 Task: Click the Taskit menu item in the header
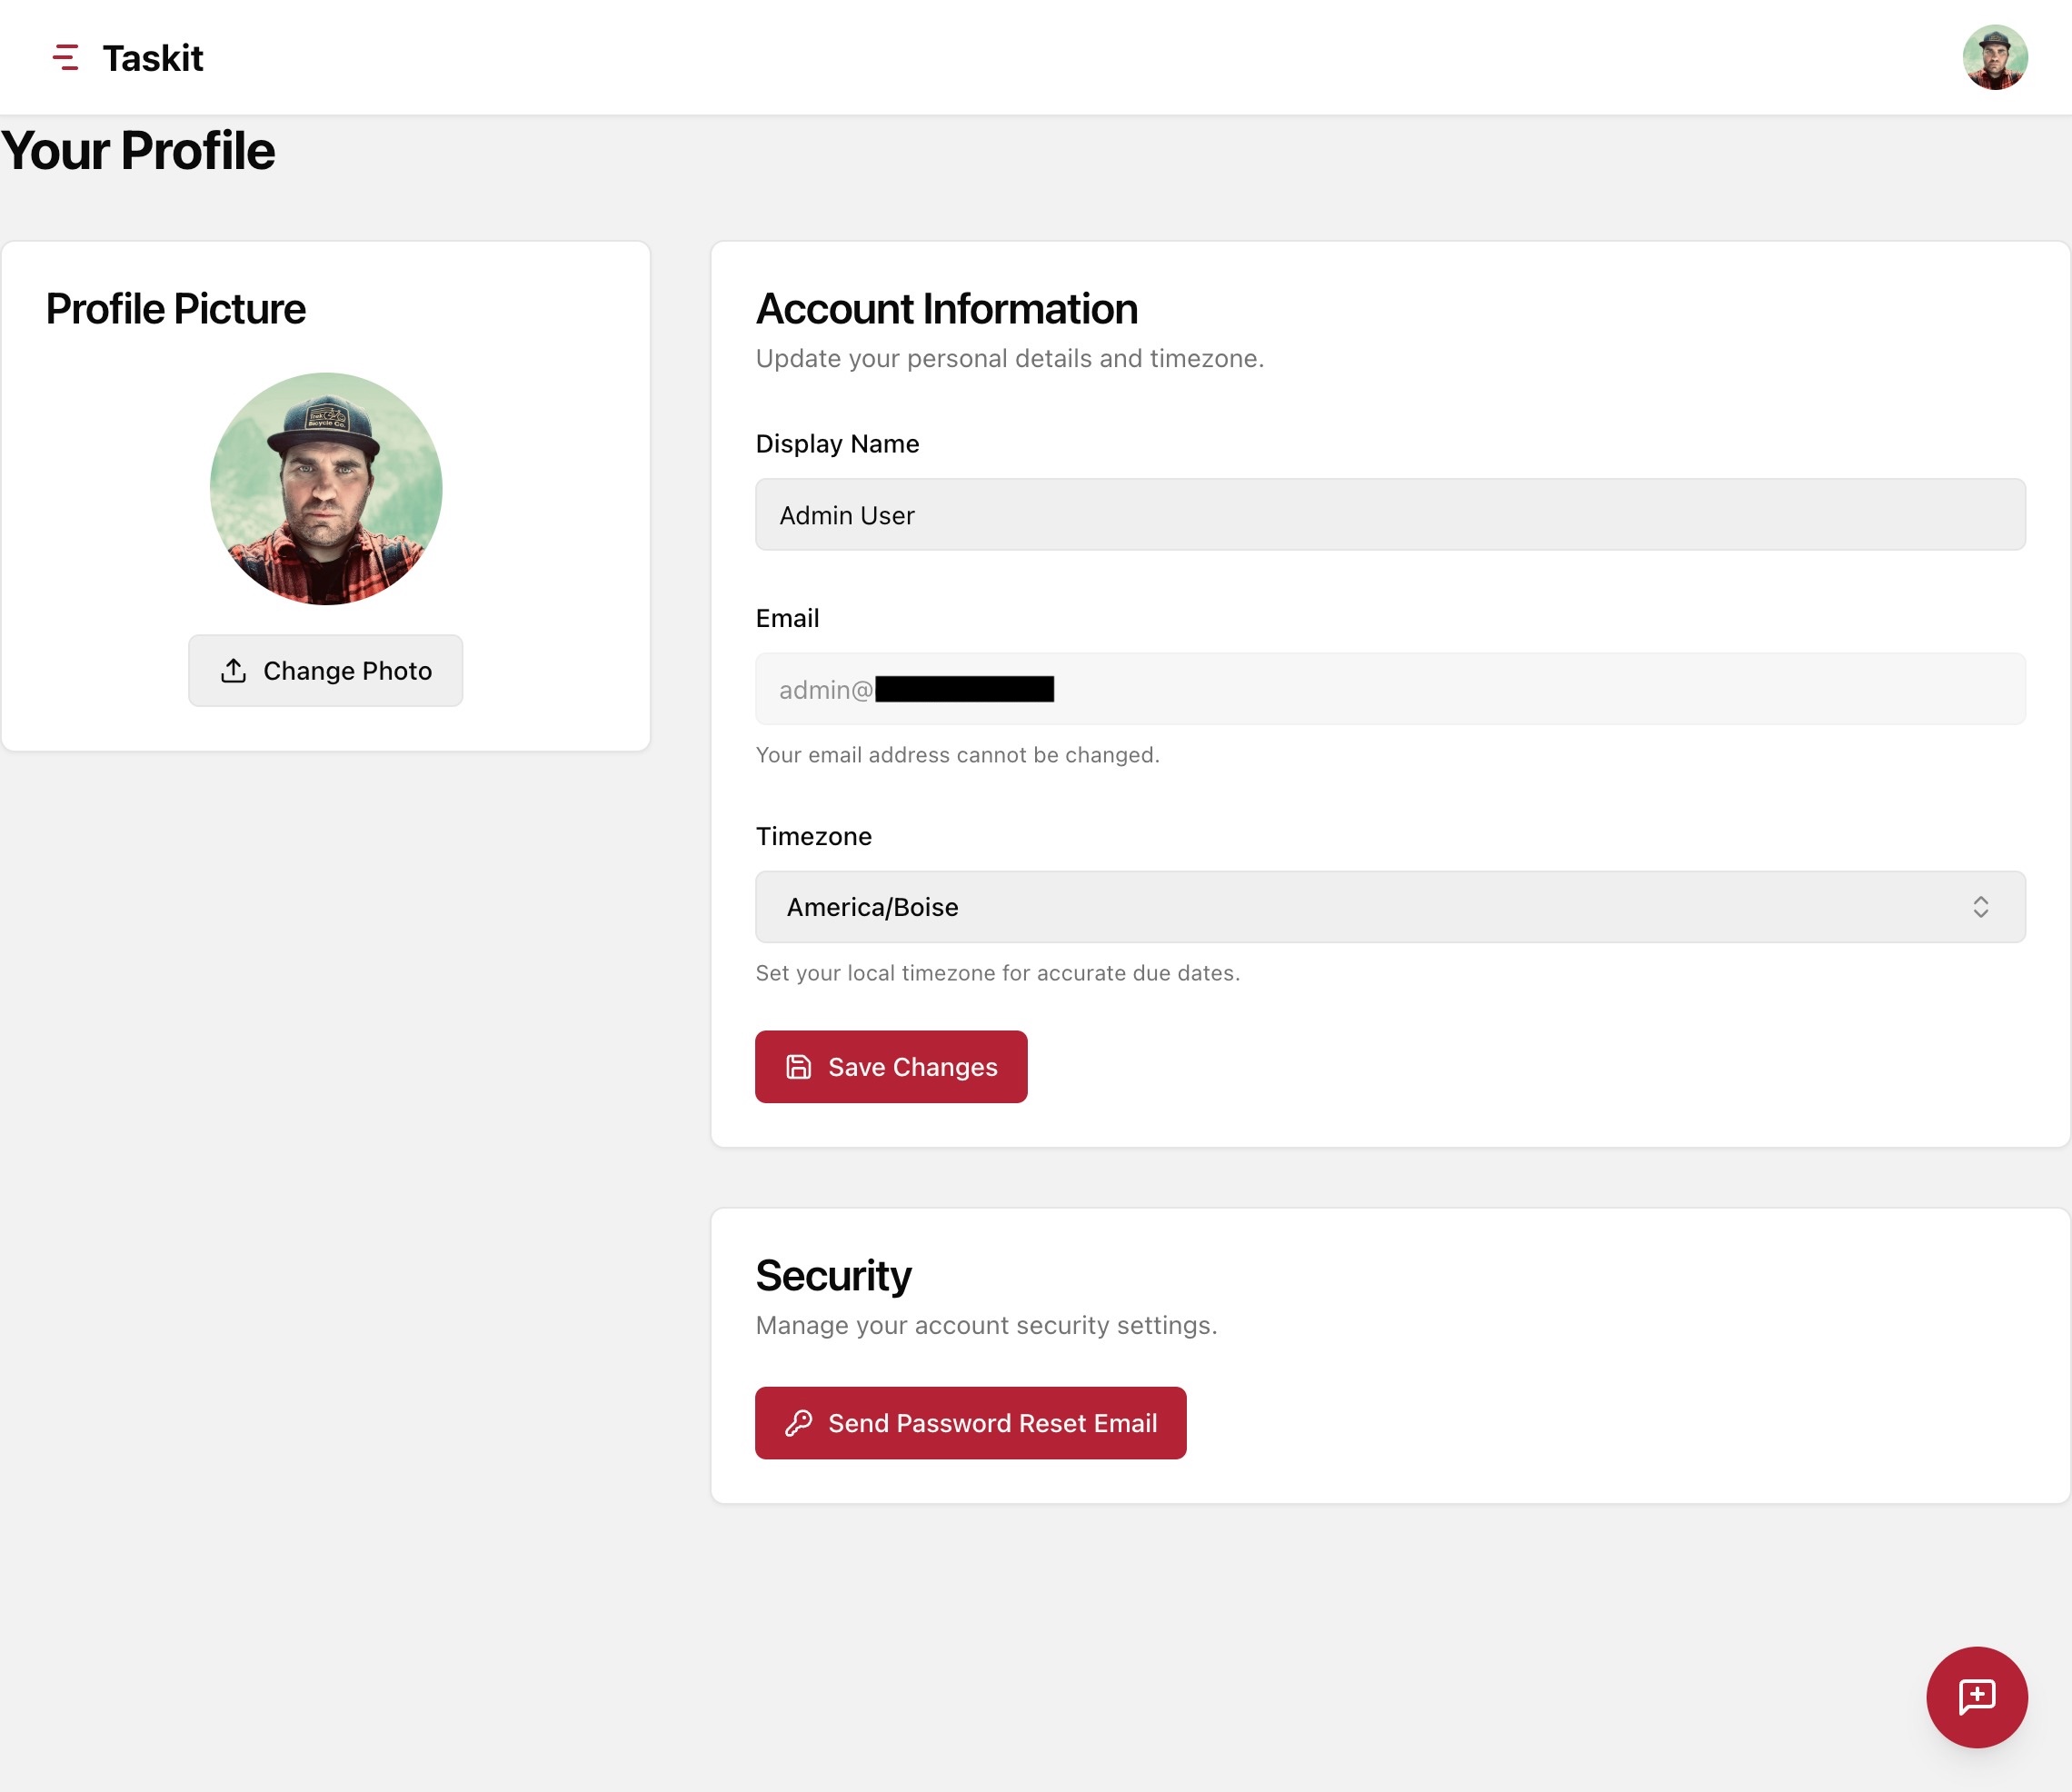(x=152, y=57)
